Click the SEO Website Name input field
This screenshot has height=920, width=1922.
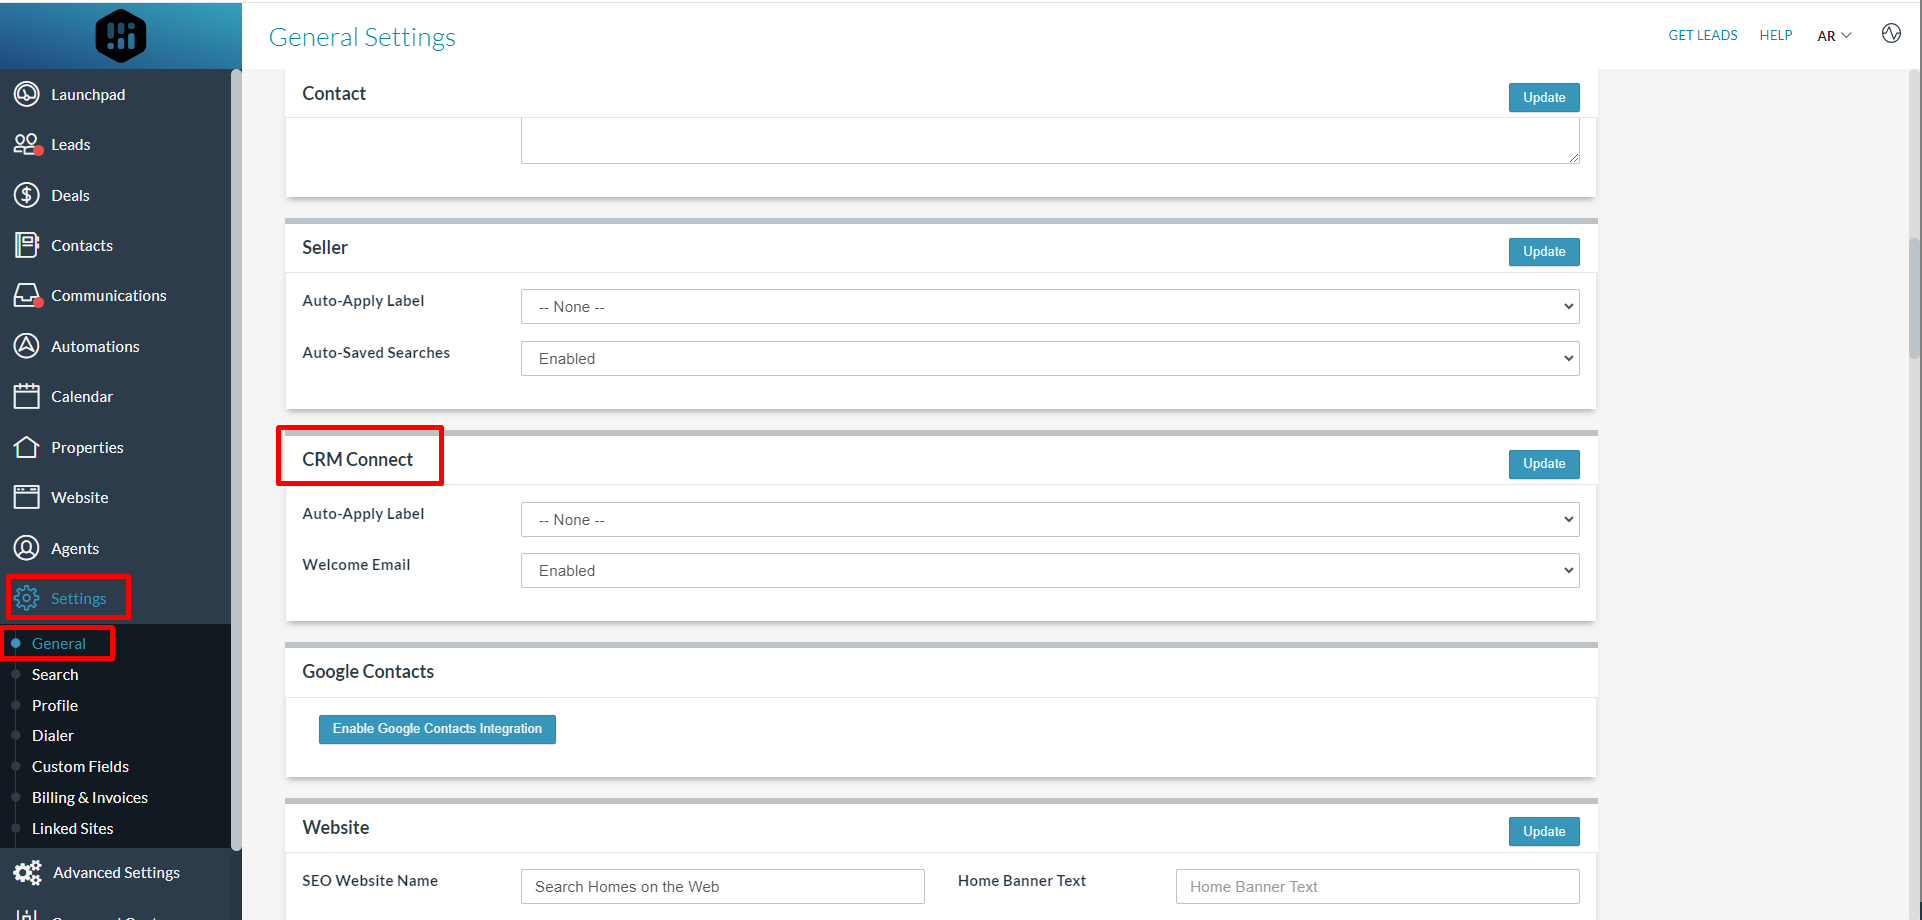(722, 886)
